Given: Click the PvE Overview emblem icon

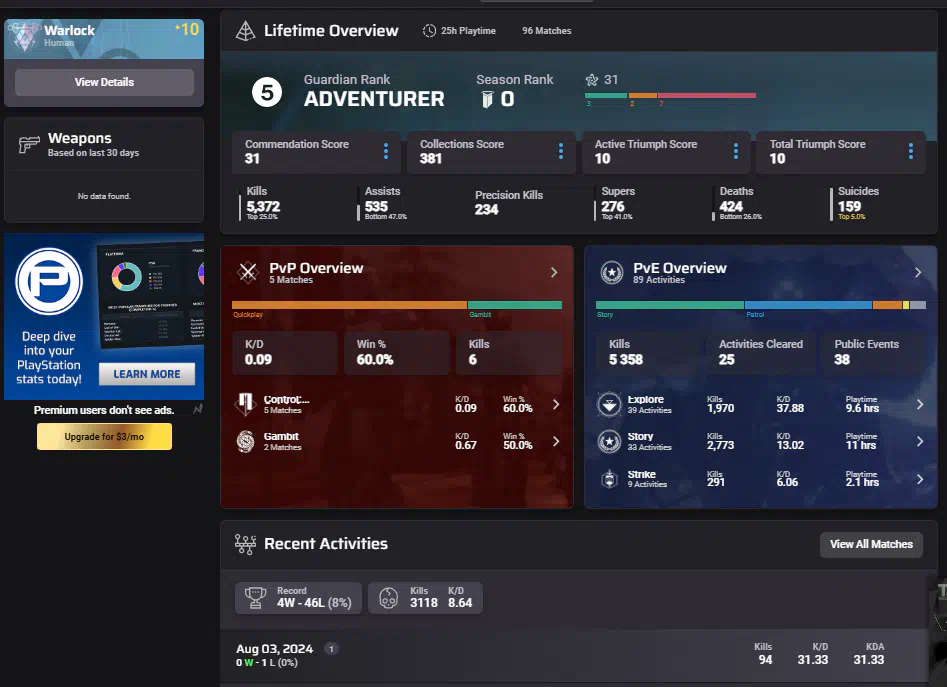Looking at the screenshot, I should pos(611,273).
